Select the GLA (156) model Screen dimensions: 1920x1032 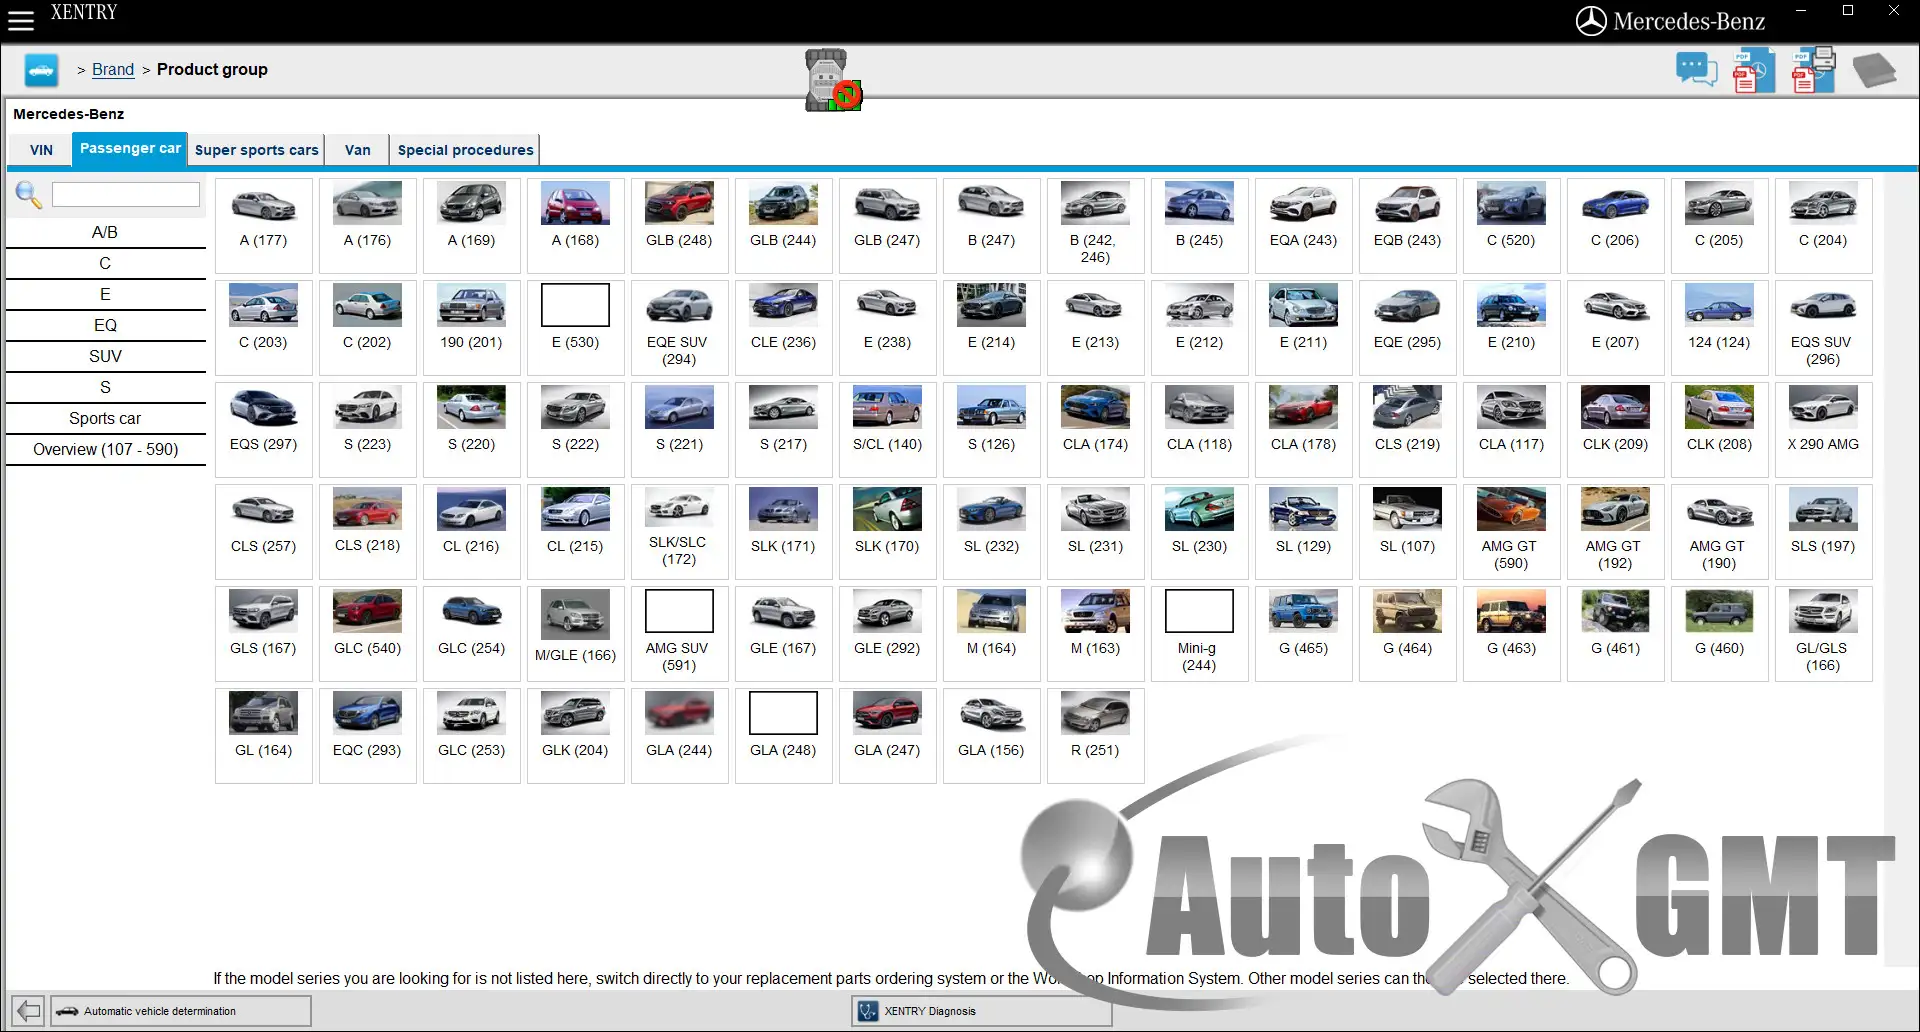[x=992, y=736]
